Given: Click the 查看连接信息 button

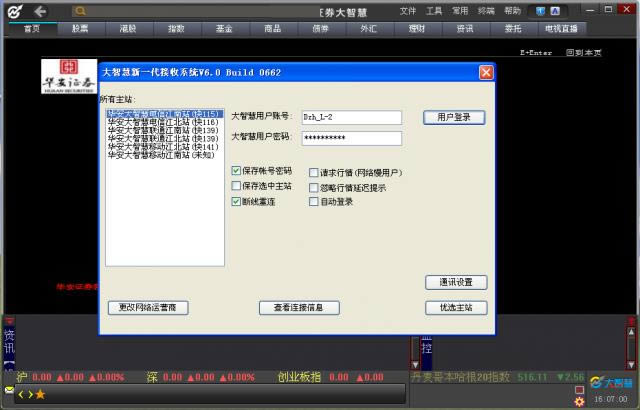Looking at the screenshot, I should (299, 308).
